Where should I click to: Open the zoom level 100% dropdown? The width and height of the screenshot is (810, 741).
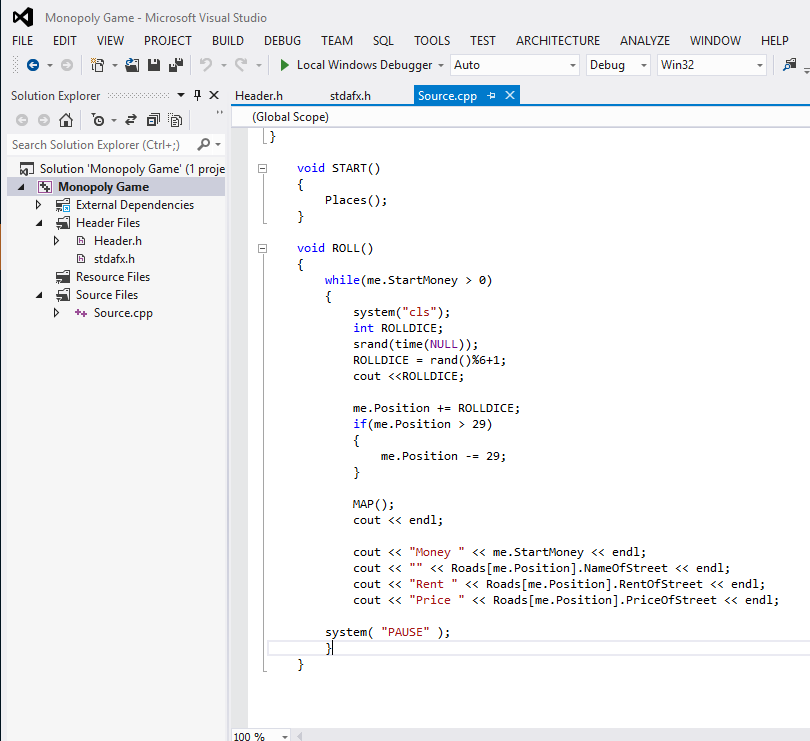click(x=285, y=736)
